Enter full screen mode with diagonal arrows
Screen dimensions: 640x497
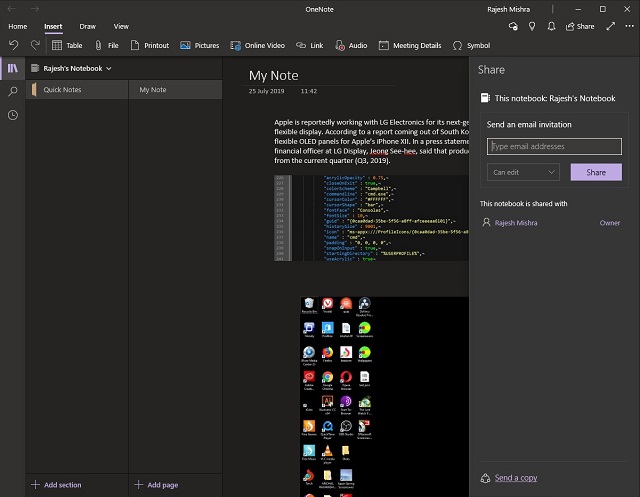tap(611, 27)
